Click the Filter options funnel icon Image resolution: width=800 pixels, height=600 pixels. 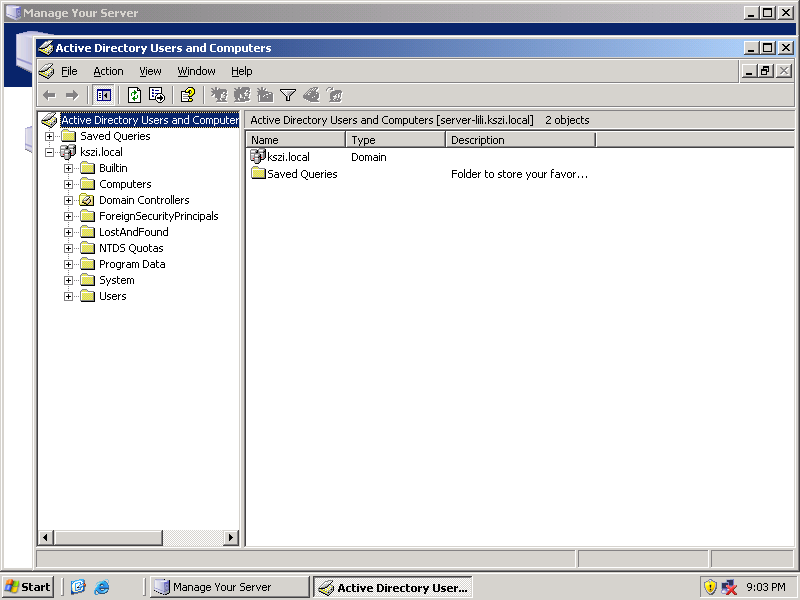click(288, 95)
